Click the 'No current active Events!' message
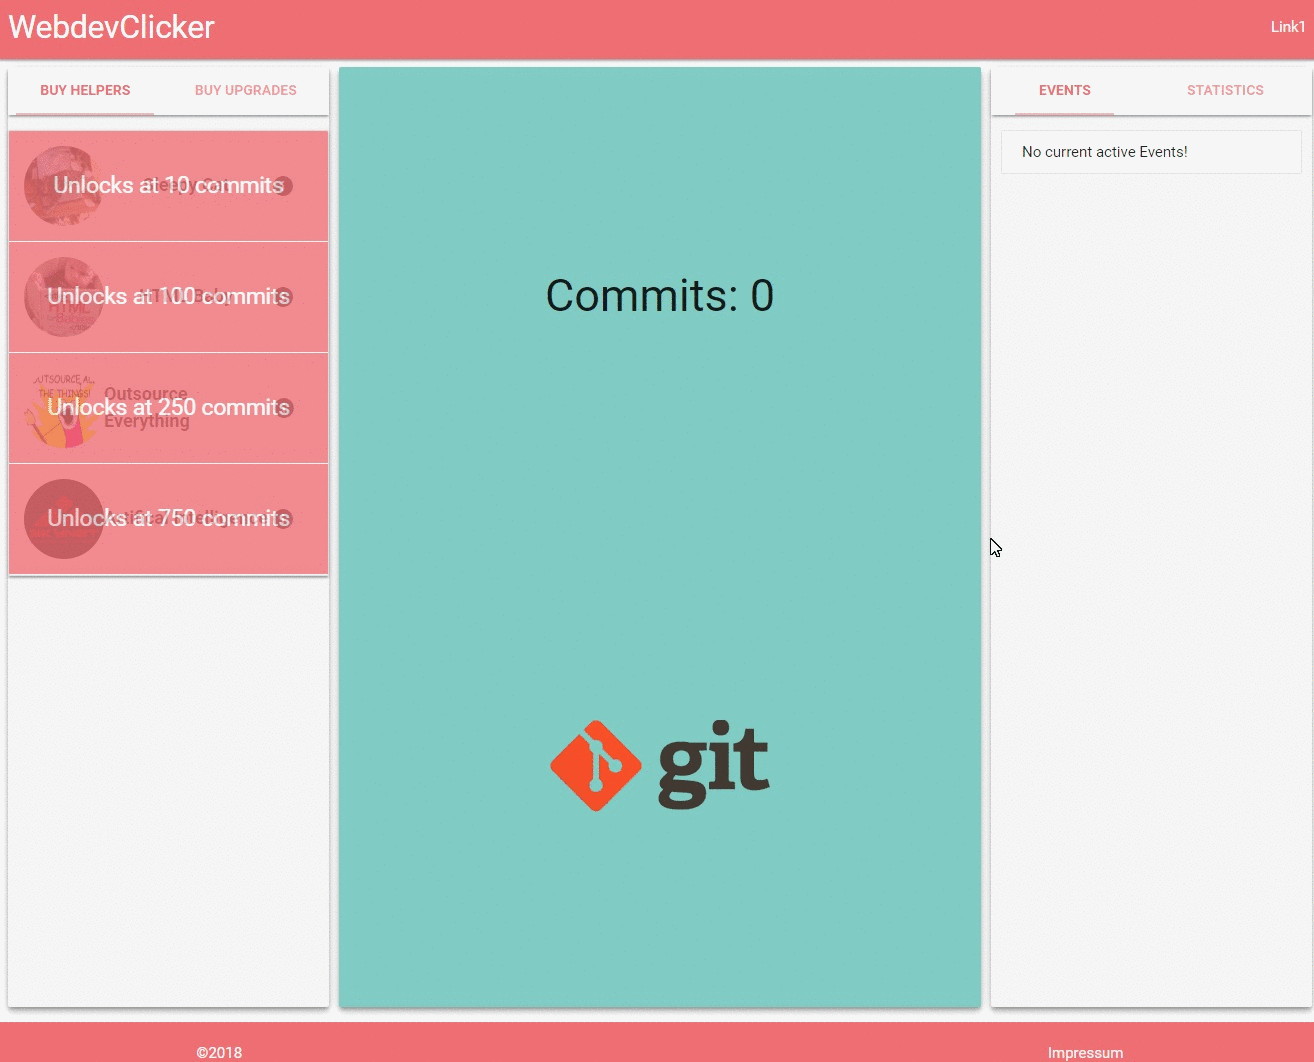The height and width of the screenshot is (1062, 1314). (1105, 152)
